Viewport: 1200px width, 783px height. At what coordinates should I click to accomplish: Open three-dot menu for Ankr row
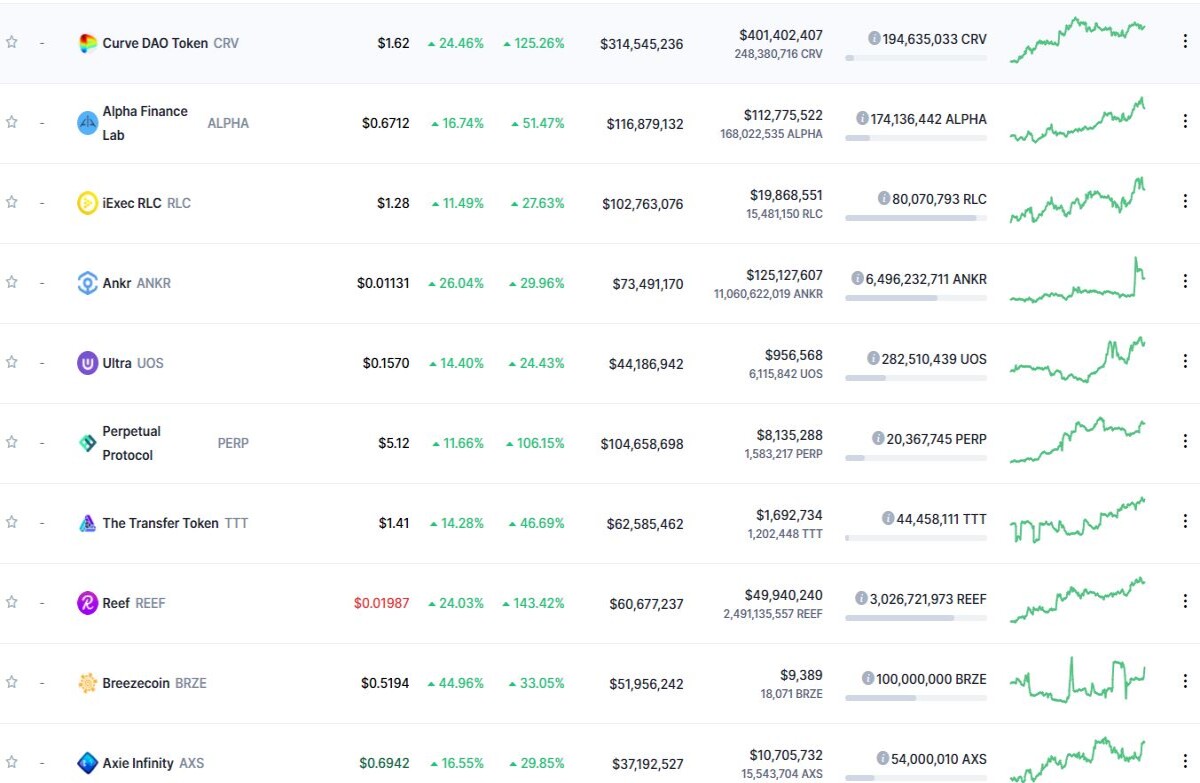click(x=1185, y=282)
